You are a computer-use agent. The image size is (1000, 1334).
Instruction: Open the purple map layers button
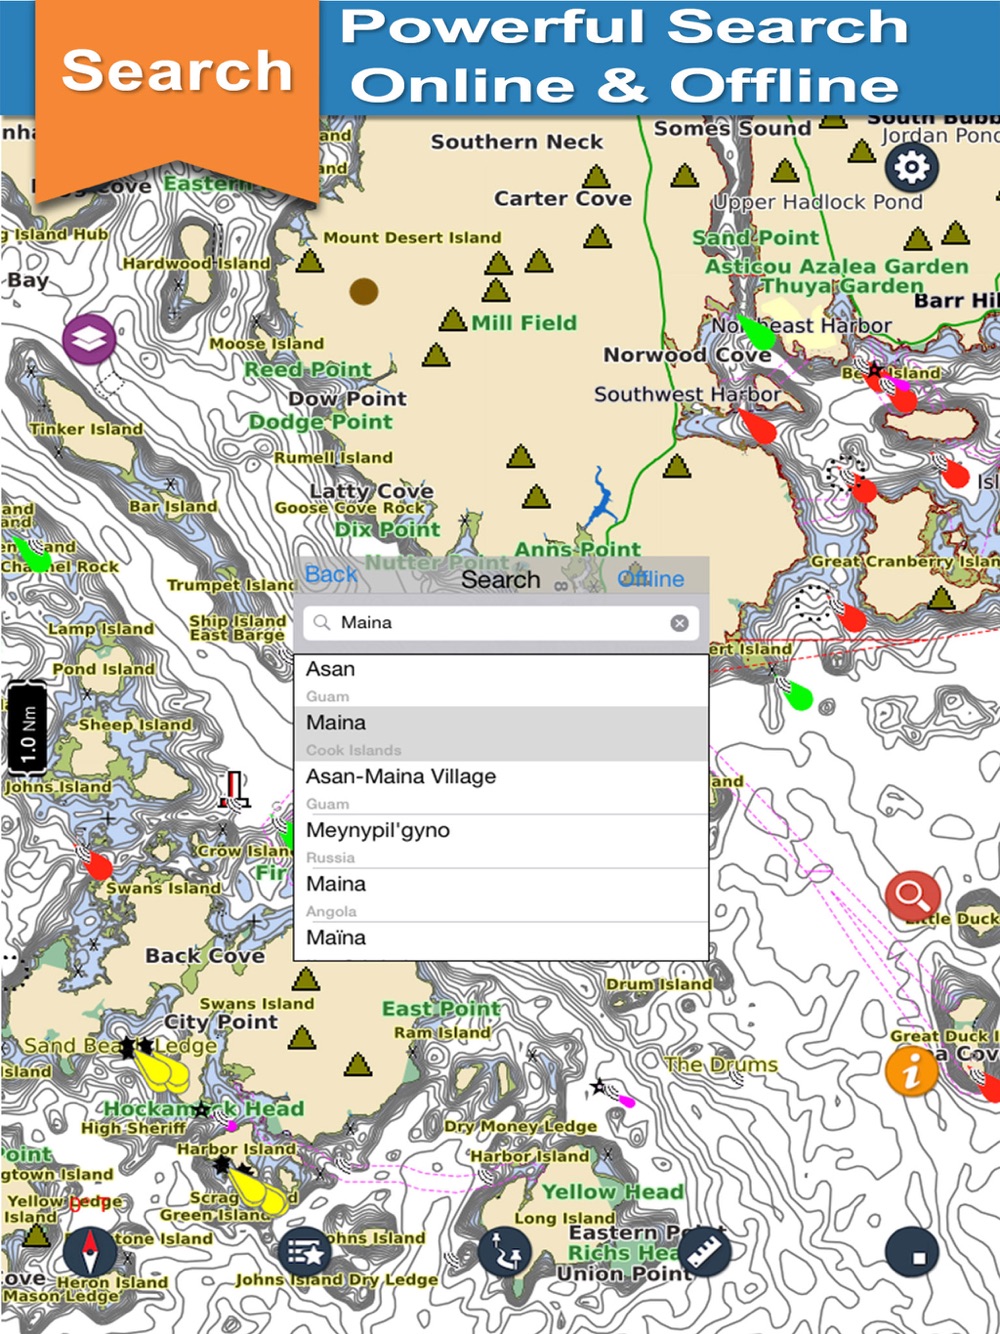pyautogui.click(x=89, y=339)
